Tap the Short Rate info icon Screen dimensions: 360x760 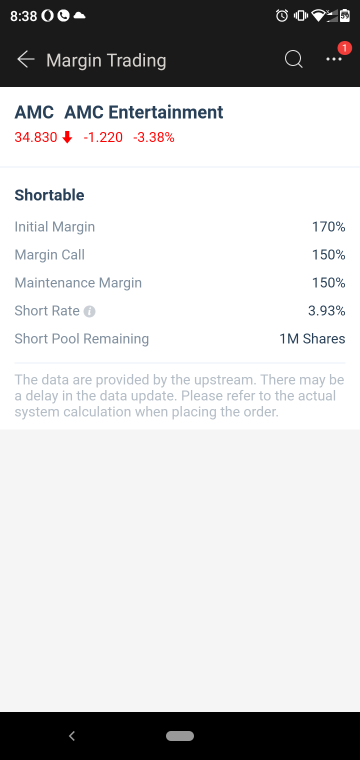[89, 311]
